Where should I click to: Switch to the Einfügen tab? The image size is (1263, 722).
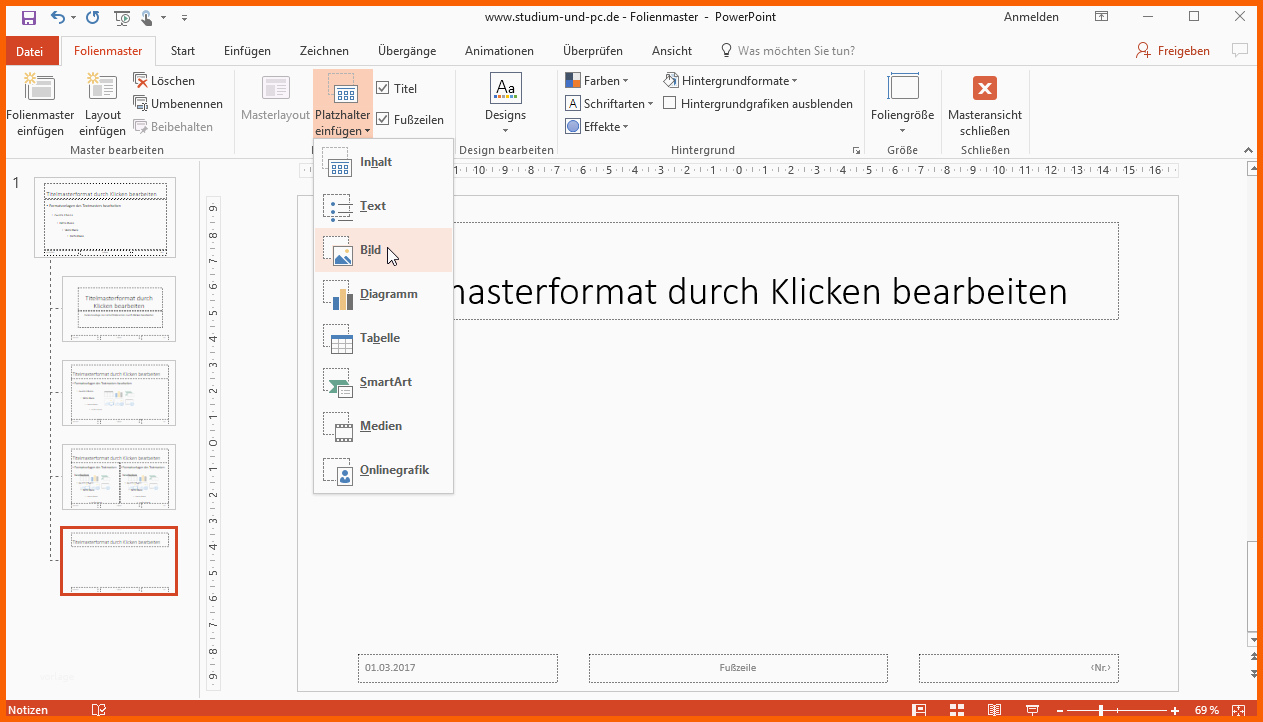pyautogui.click(x=247, y=51)
